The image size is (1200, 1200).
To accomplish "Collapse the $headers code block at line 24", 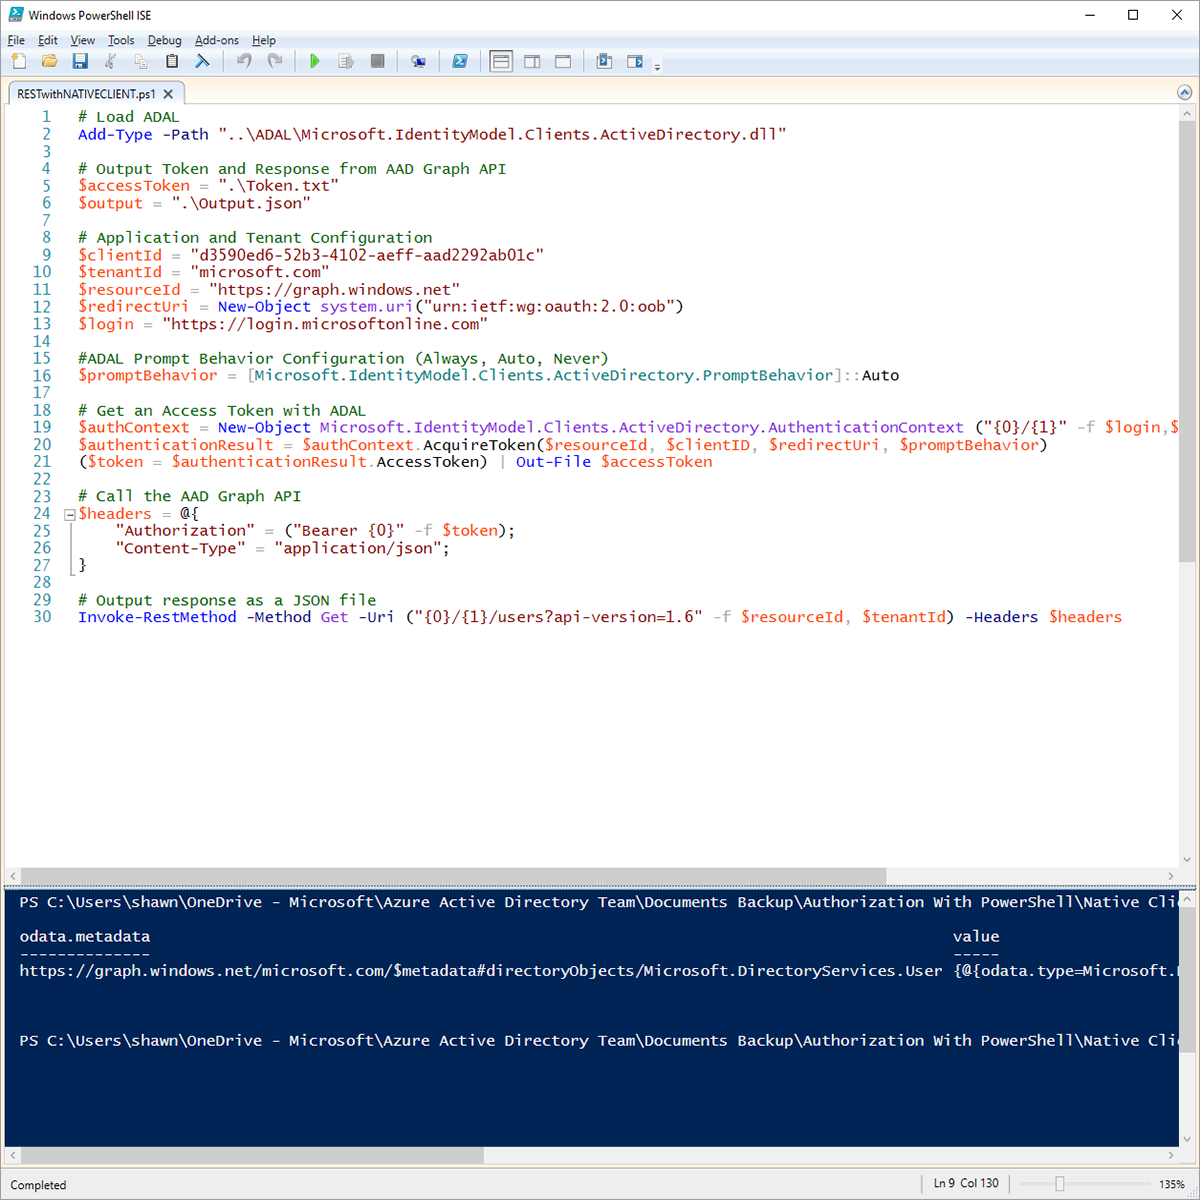I will point(70,515).
